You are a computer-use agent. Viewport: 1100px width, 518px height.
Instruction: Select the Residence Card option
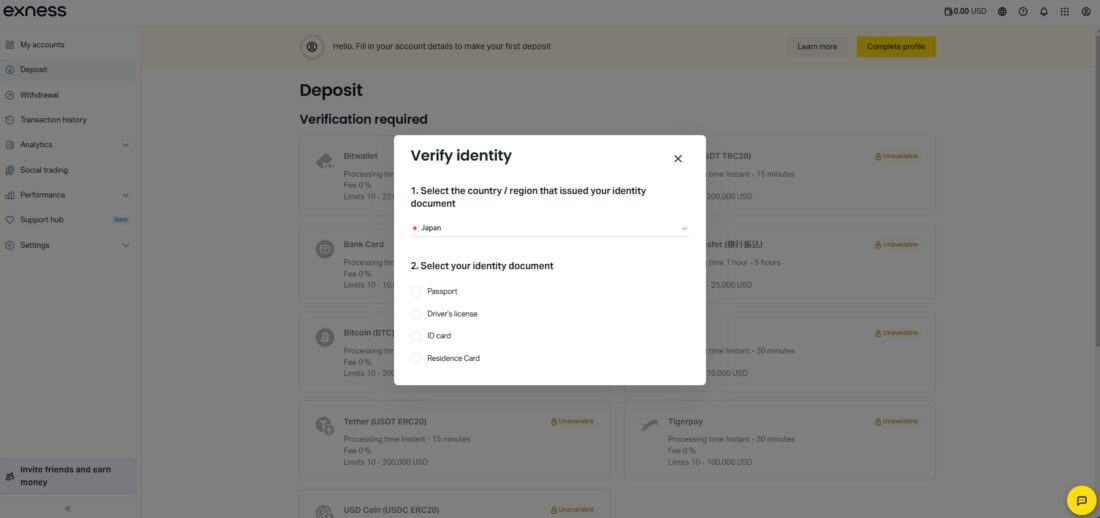pos(416,358)
